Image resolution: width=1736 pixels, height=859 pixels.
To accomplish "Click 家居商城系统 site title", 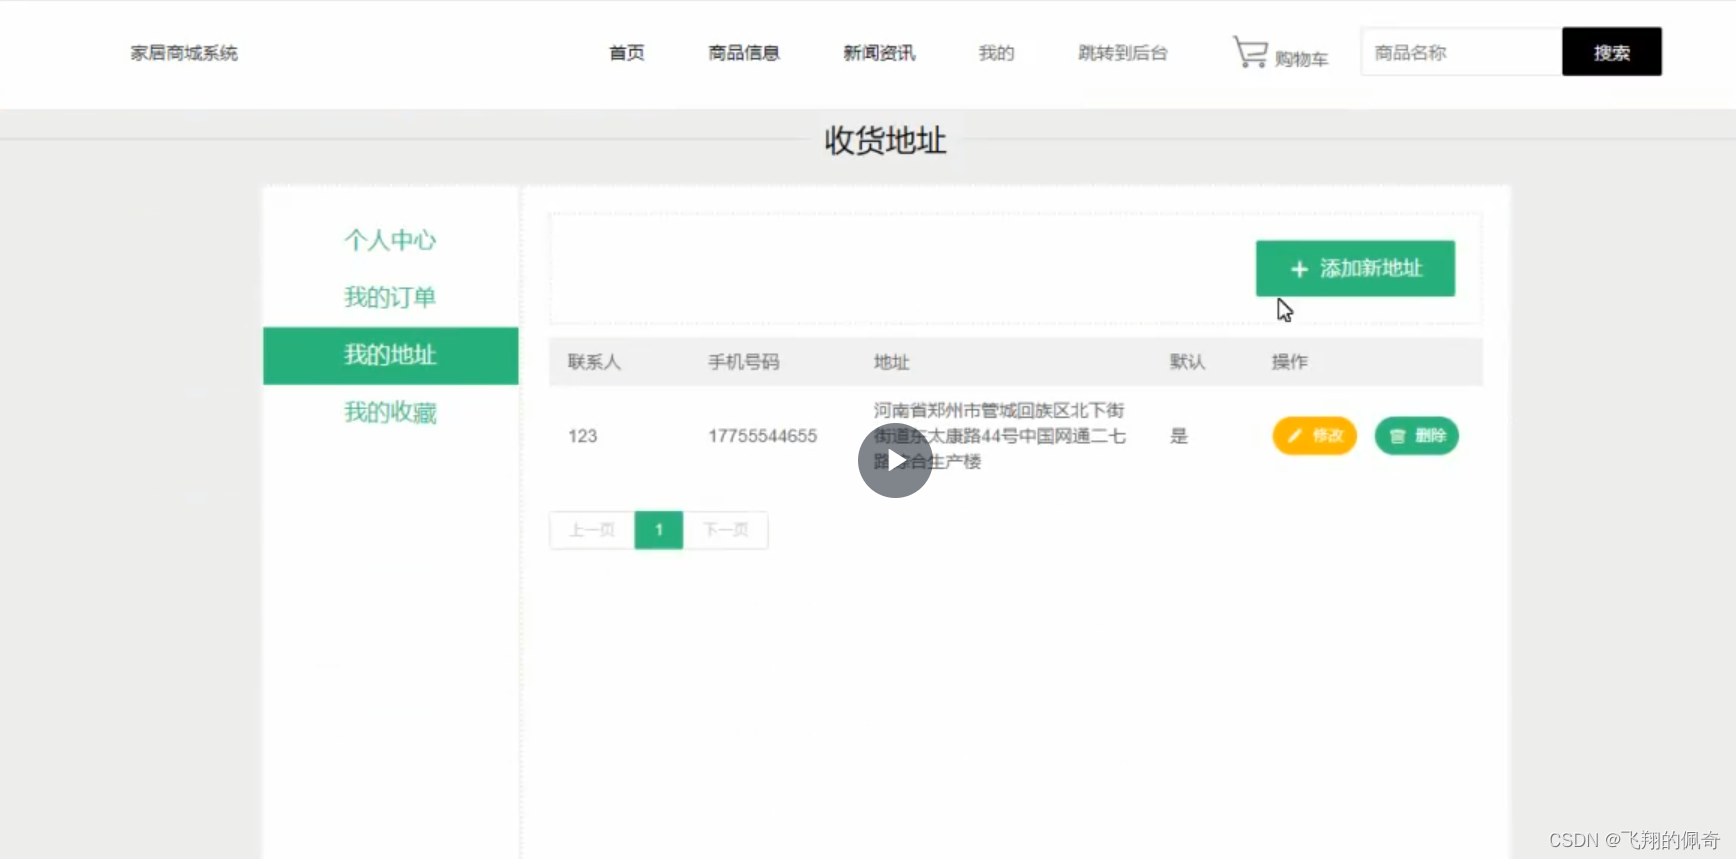I will 184,53.
